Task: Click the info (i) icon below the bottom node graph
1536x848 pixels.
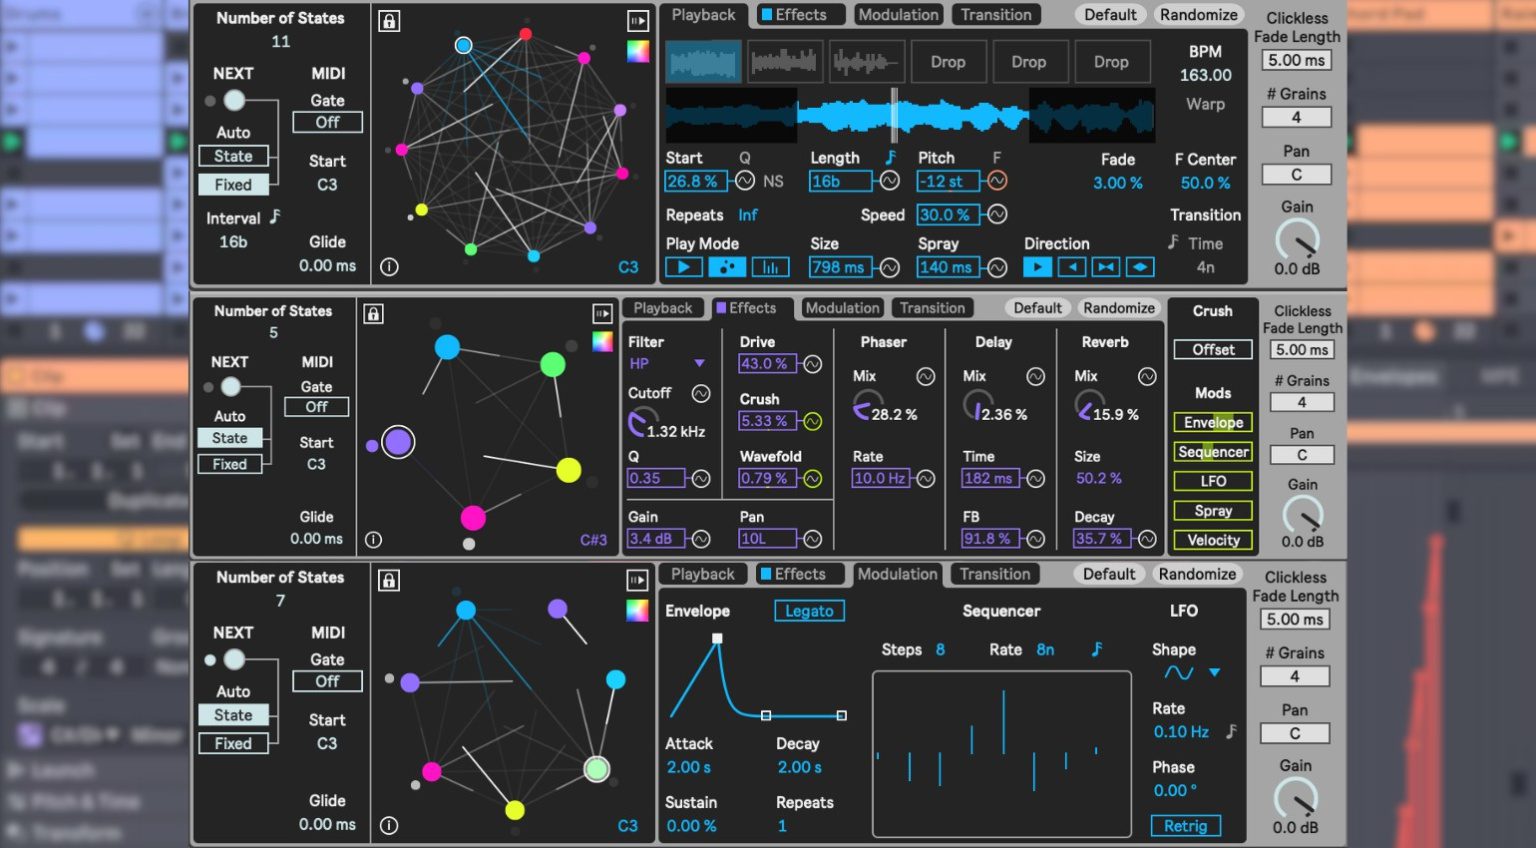Action: 390,825
